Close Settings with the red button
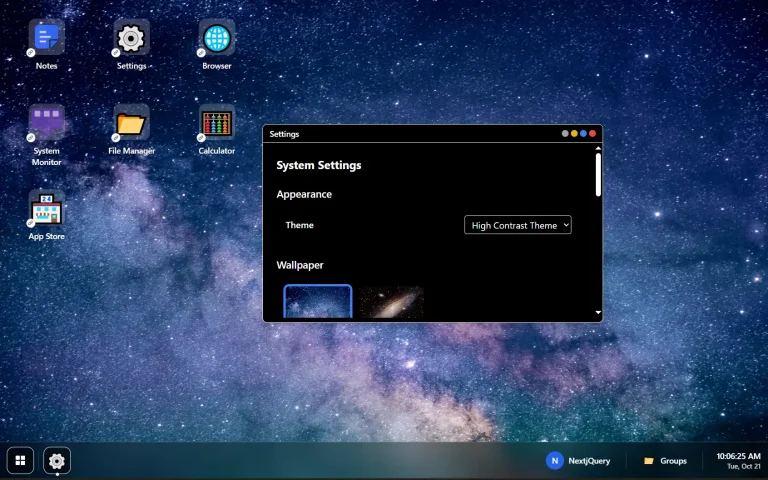 coord(592,133)
